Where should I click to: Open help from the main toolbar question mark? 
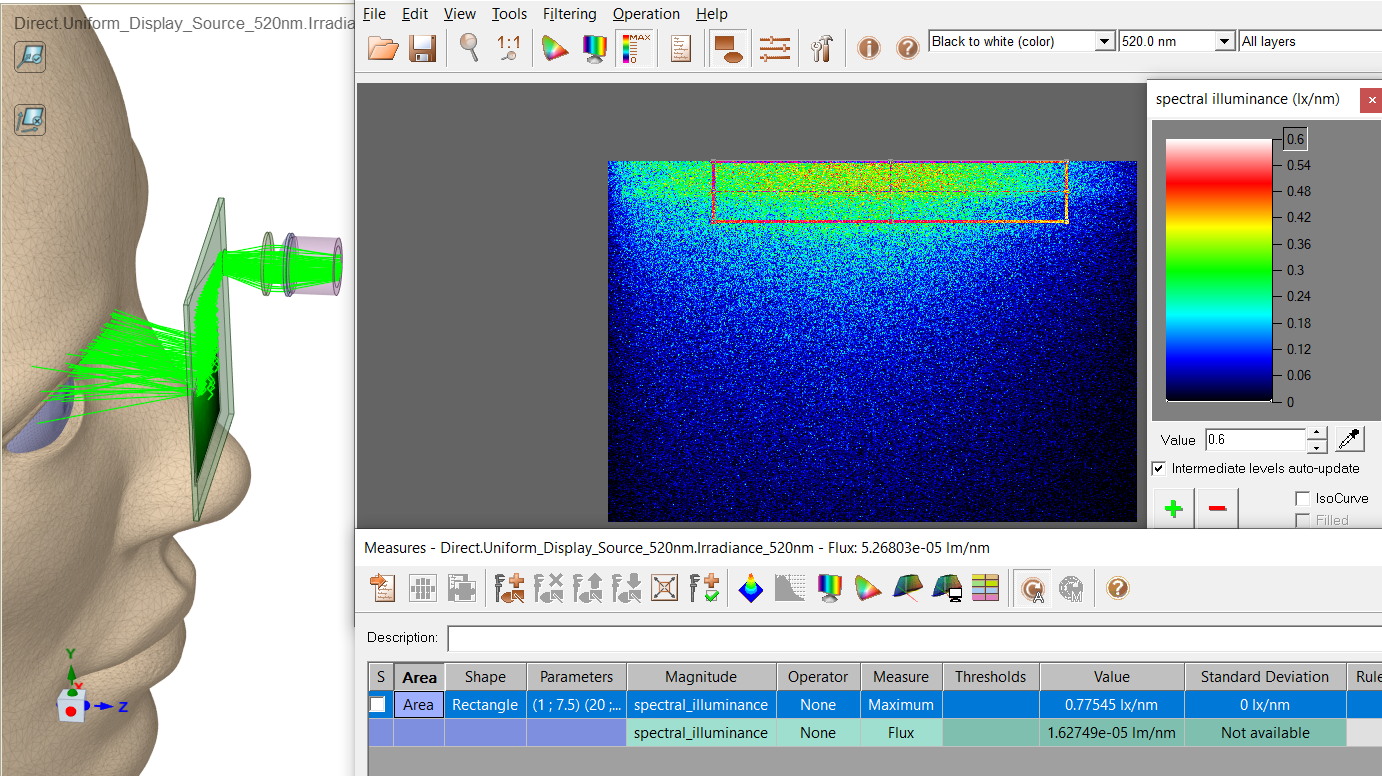(907, 47)
